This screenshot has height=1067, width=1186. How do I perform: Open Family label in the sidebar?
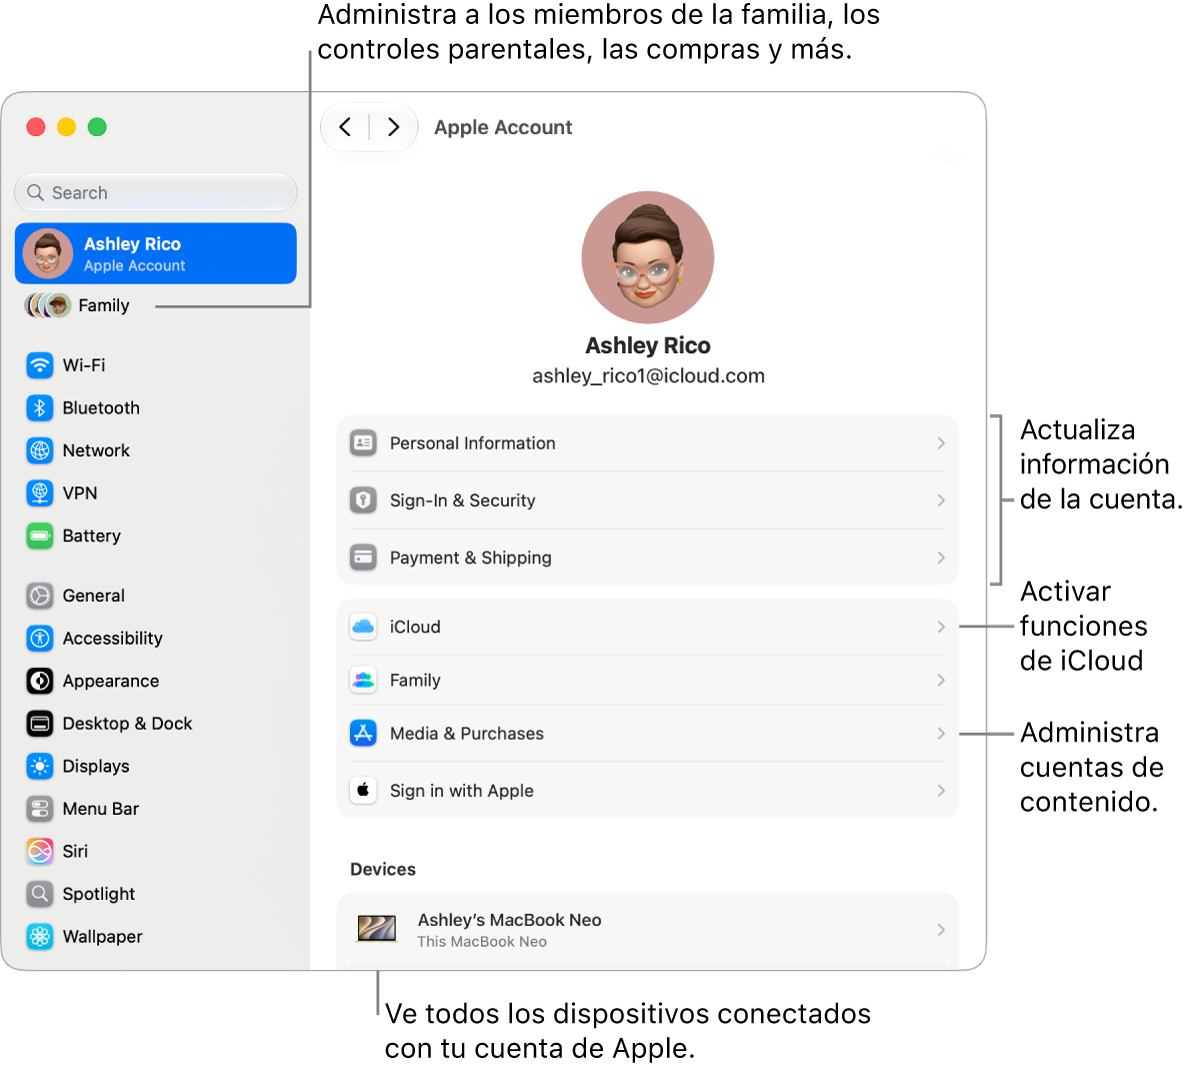tap(104, 306)
